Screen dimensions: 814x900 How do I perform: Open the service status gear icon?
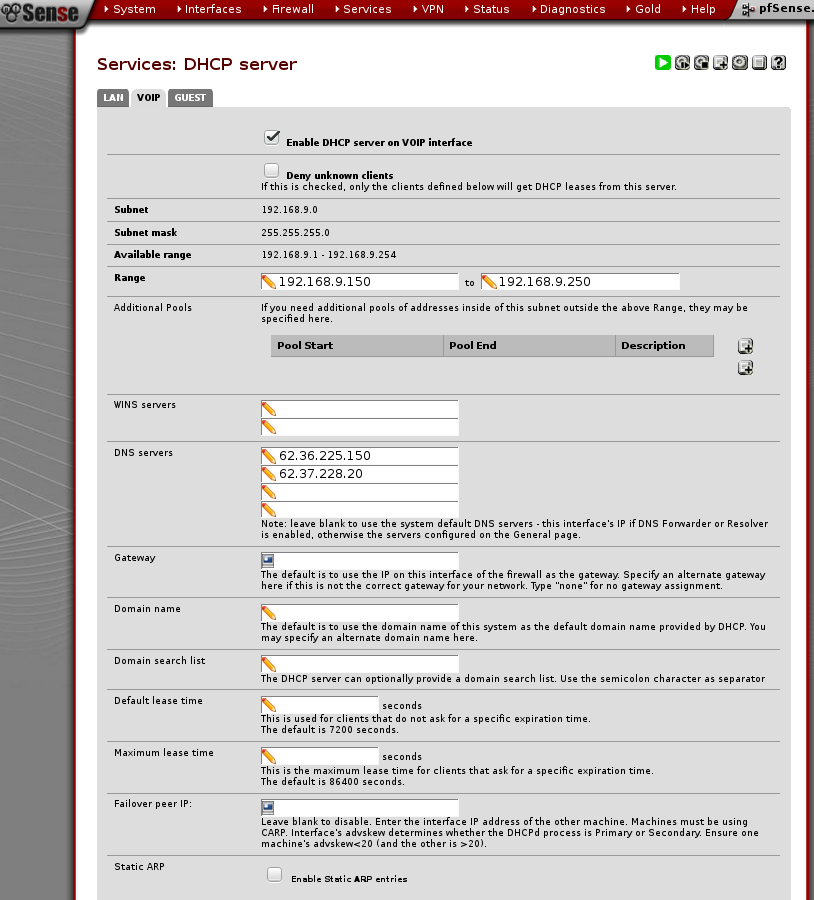(x=740, y=63)
